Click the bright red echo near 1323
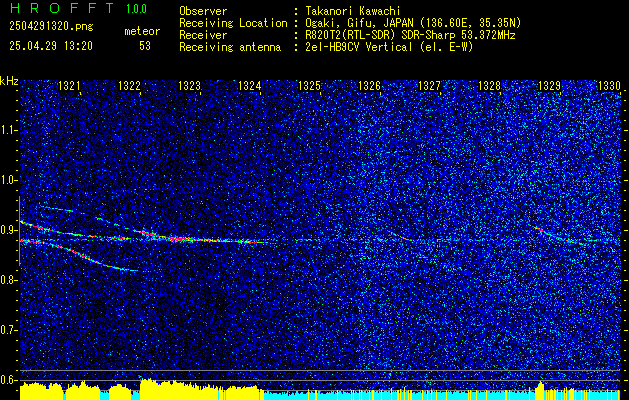This screenshot has width=629, height=400. click(181, 239)
